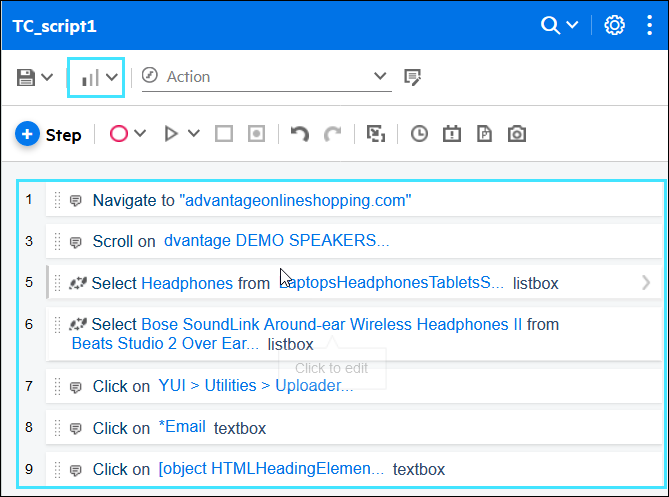This screenshot has width=669, height=497.
Task: Click the undo arrow icon
Action: [299, 134]
